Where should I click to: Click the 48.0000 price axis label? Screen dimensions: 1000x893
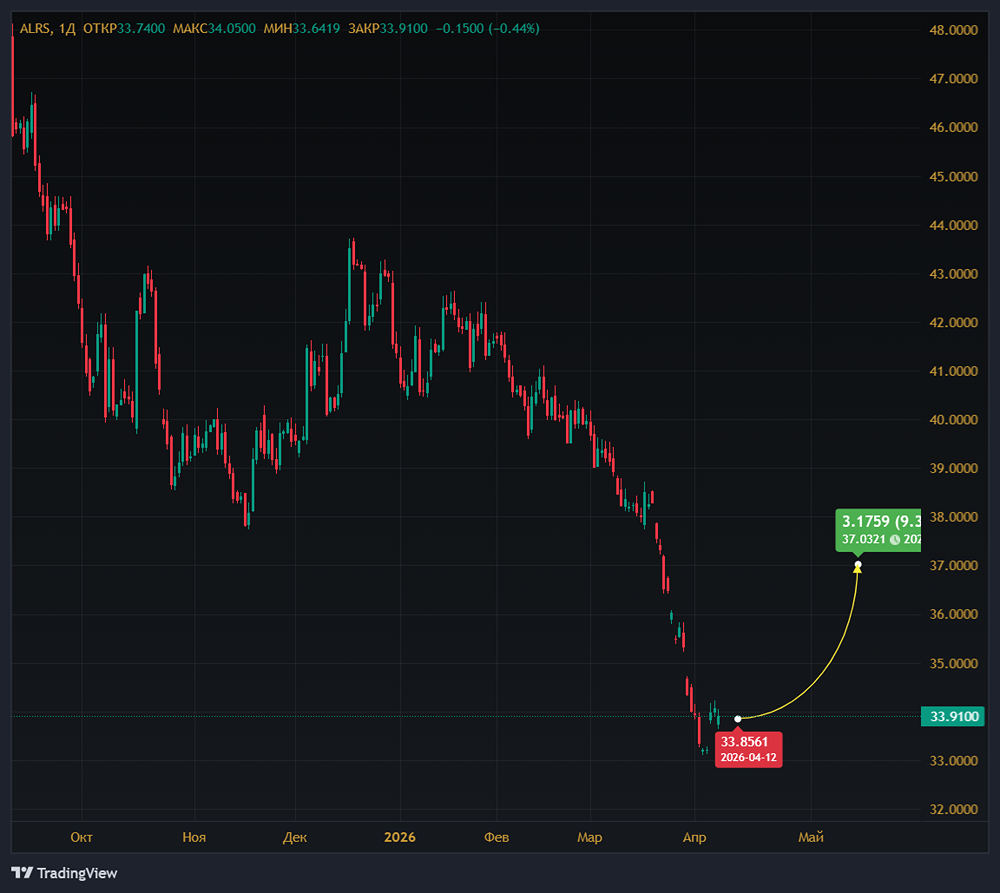(953, 30)
